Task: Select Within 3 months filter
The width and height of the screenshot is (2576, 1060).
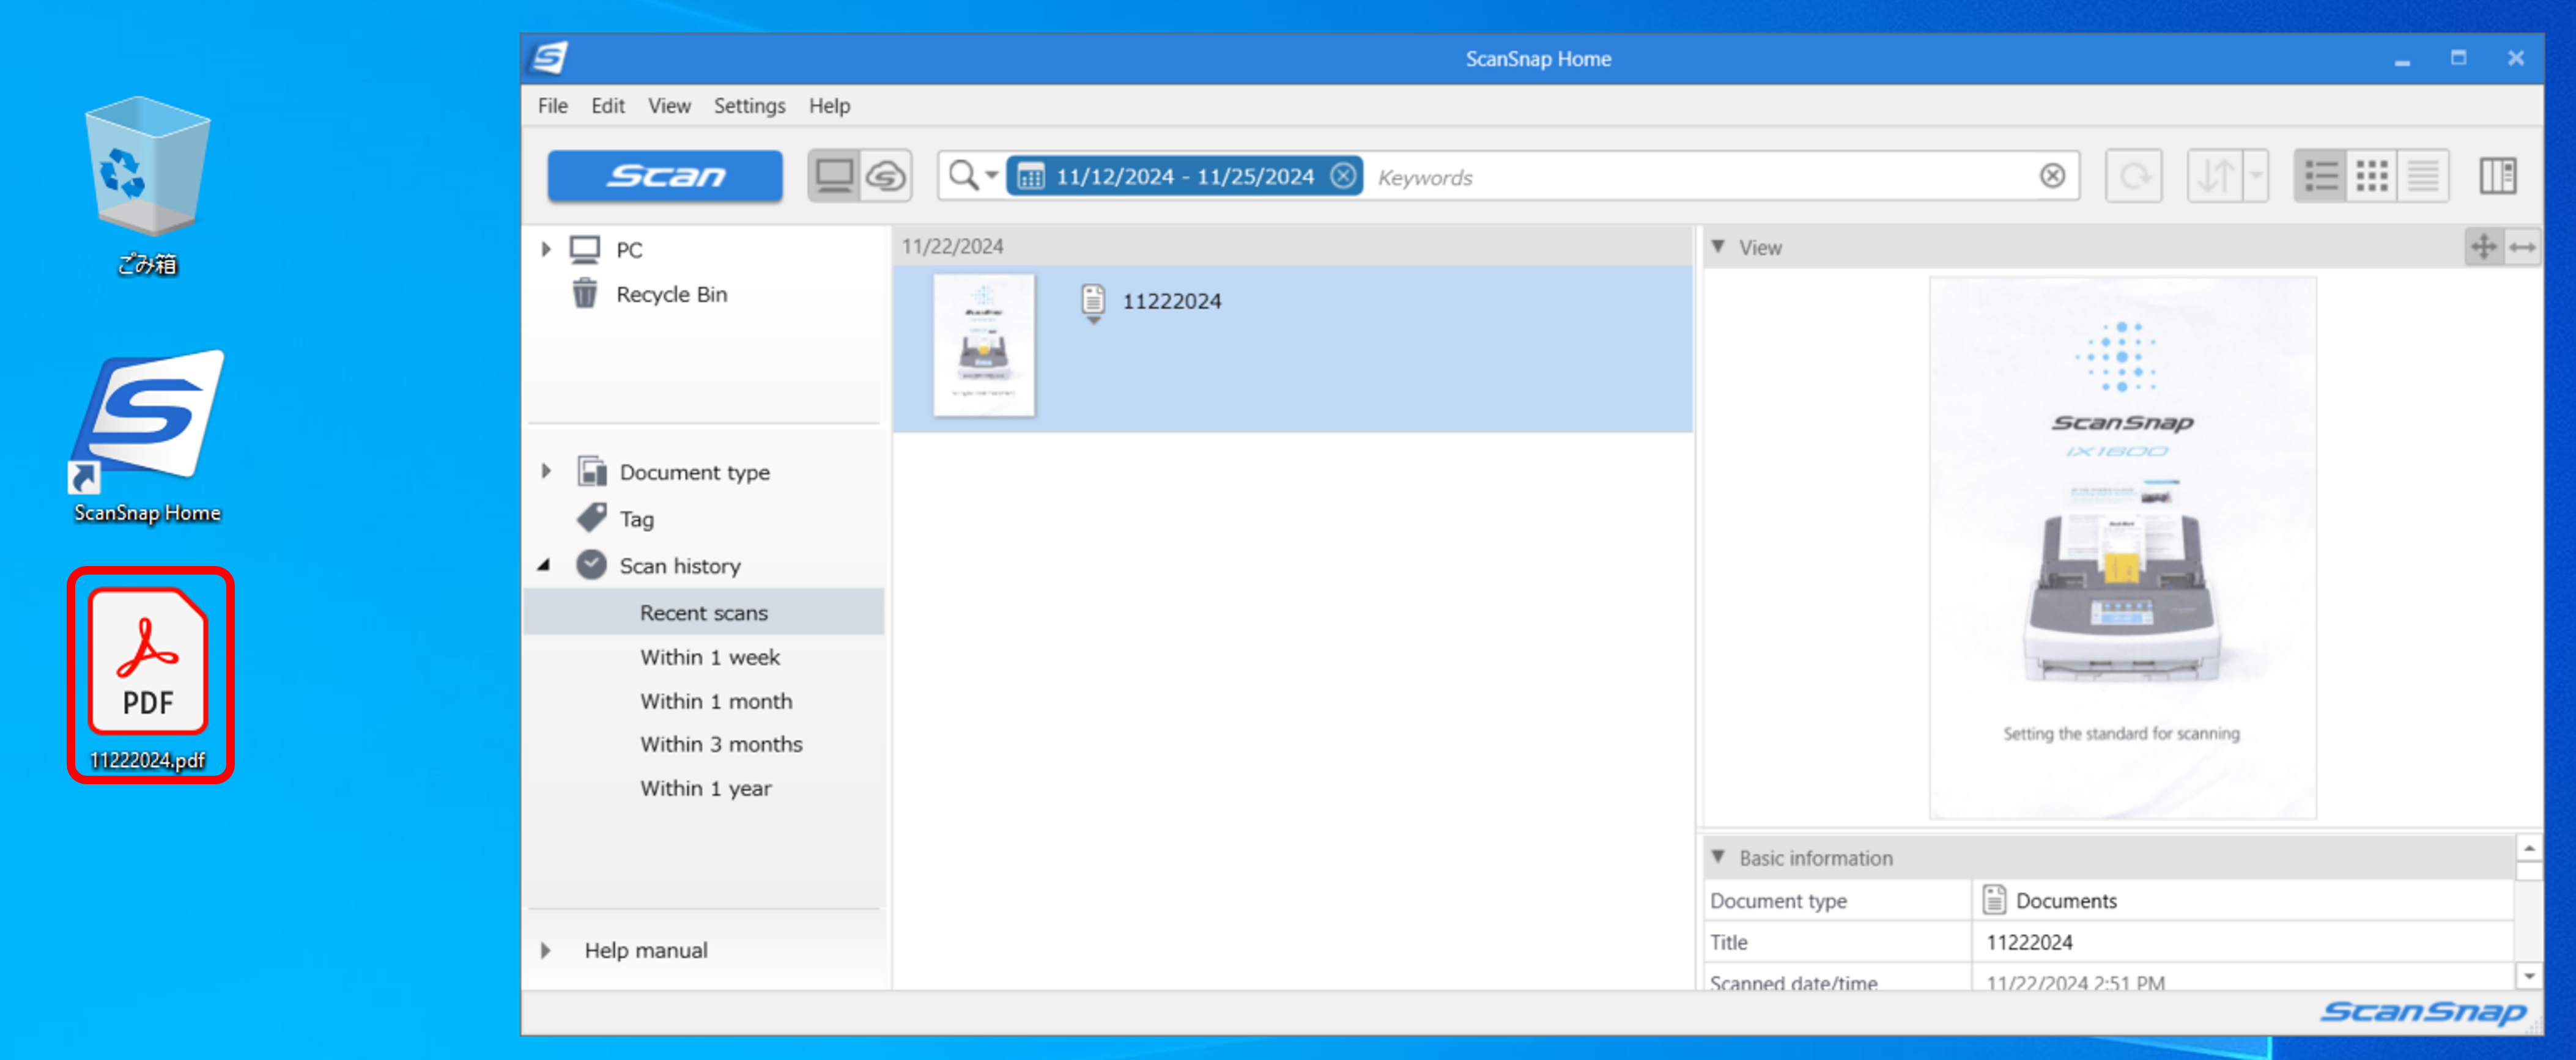Action: [x=721, y=744]
